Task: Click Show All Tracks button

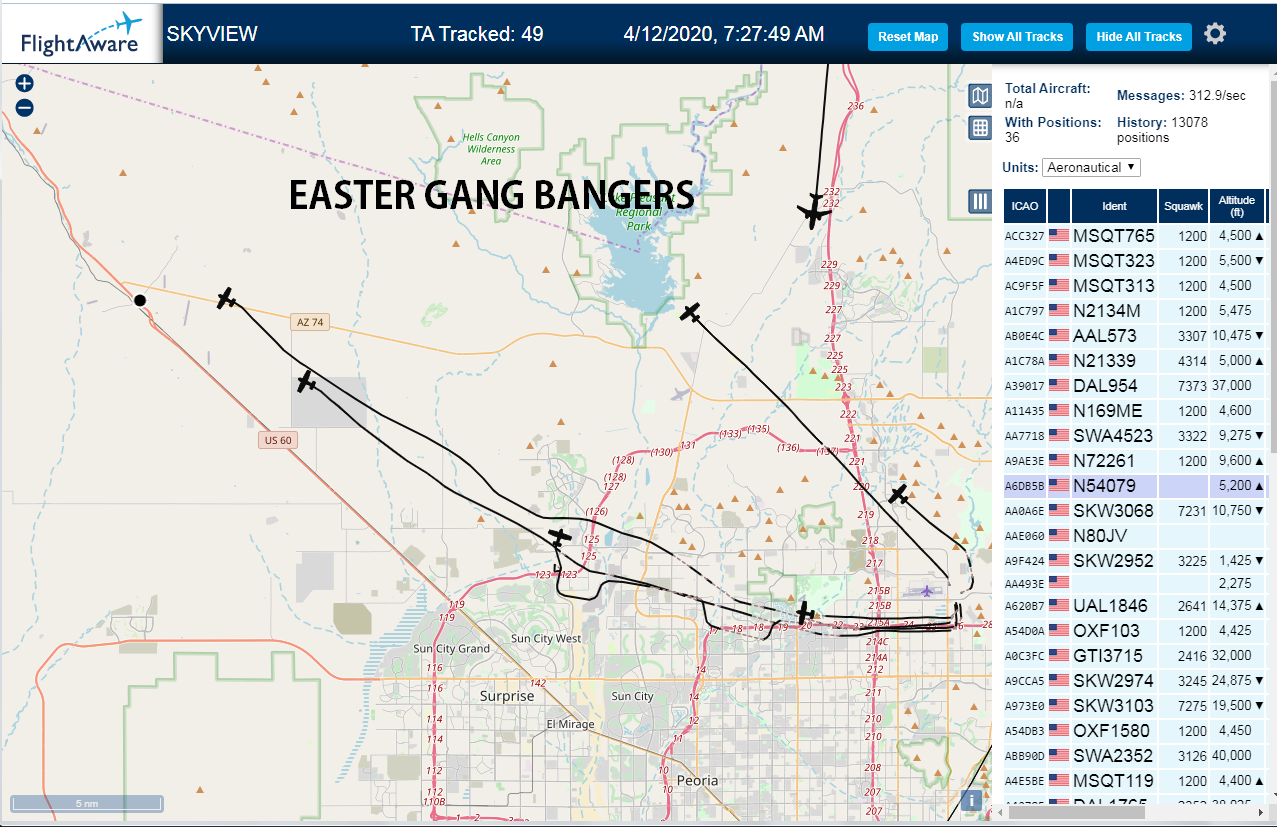Action: coord(1017,37)
